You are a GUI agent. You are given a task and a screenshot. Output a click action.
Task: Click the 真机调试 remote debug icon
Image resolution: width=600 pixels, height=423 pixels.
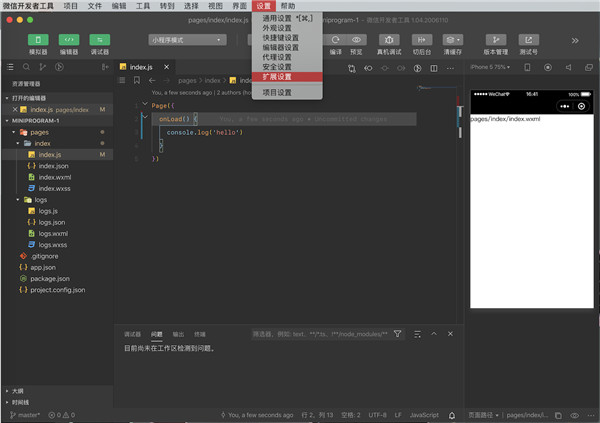389,40
